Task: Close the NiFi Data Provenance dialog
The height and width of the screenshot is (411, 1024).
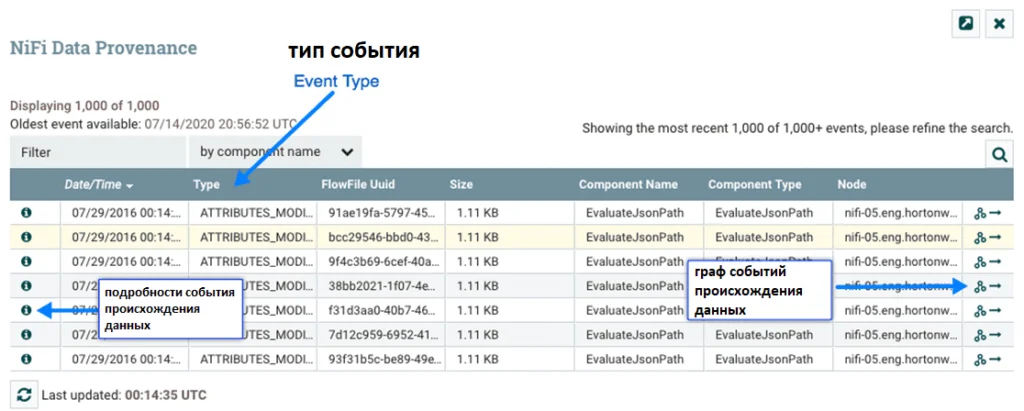Action: pyautogui.click(x=999, y=24)
